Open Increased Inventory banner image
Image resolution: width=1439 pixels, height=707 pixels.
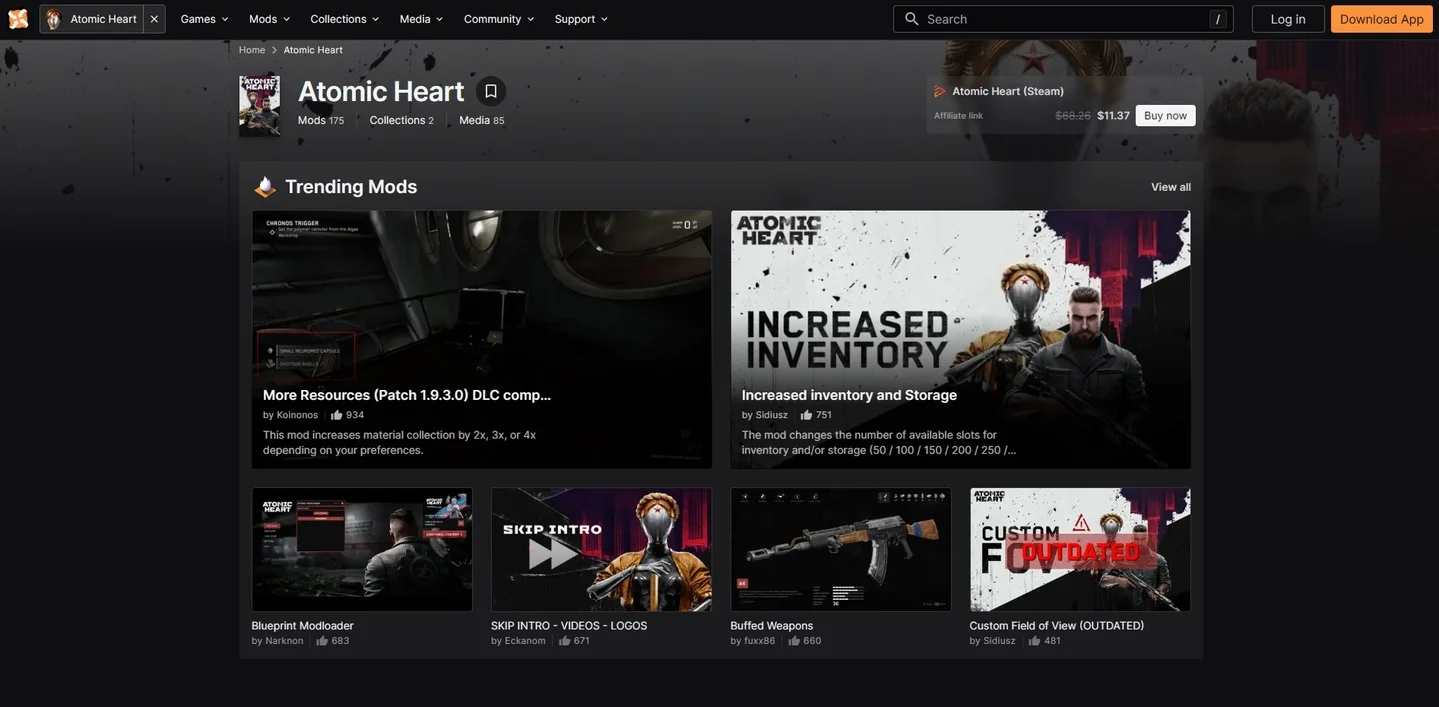(961, 339)
